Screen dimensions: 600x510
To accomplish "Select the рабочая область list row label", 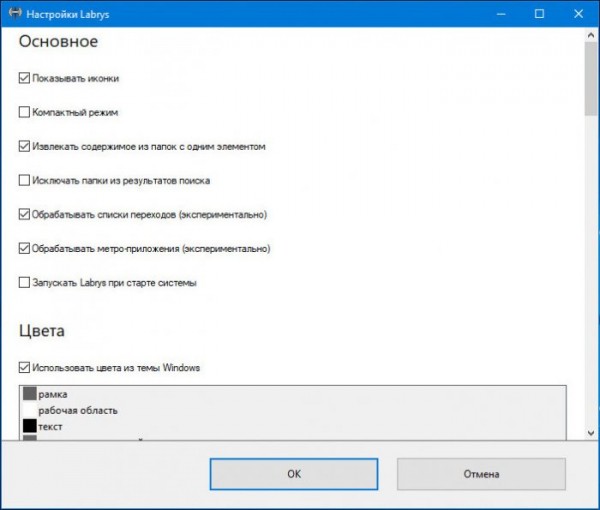I will pos(78,410).
